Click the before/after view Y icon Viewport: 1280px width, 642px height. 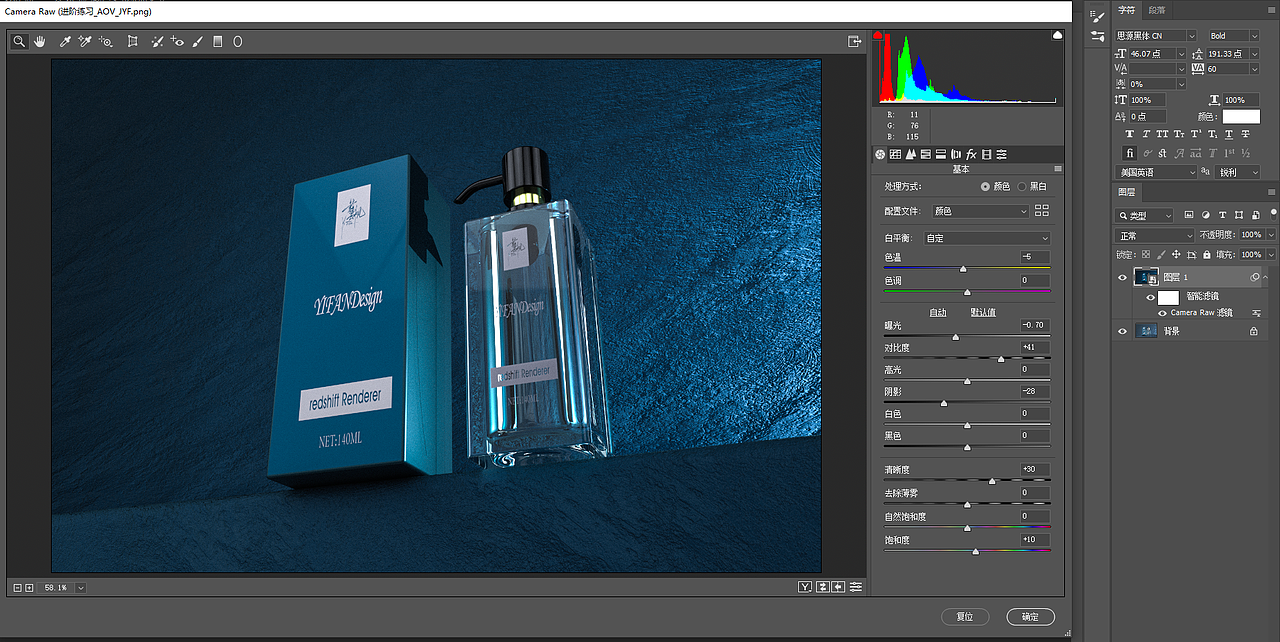[805, 587]
